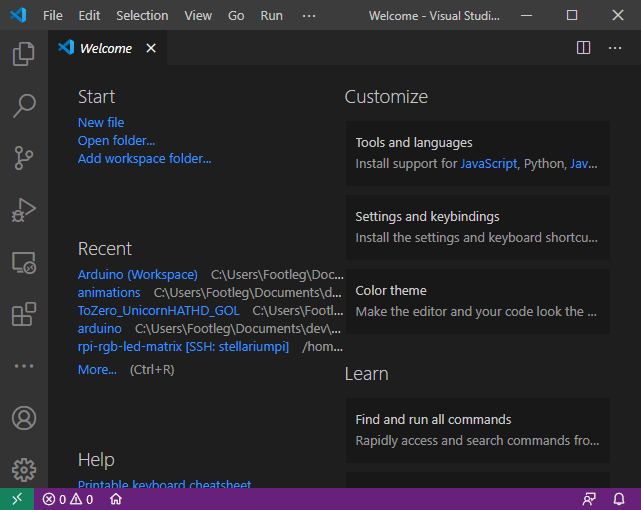Click the VS Code logo in title bar

pos(18,16)
